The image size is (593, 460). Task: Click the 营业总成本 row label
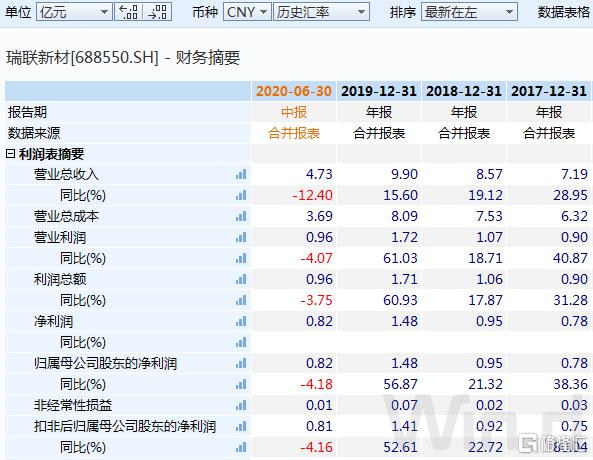[x=66, y=216]
